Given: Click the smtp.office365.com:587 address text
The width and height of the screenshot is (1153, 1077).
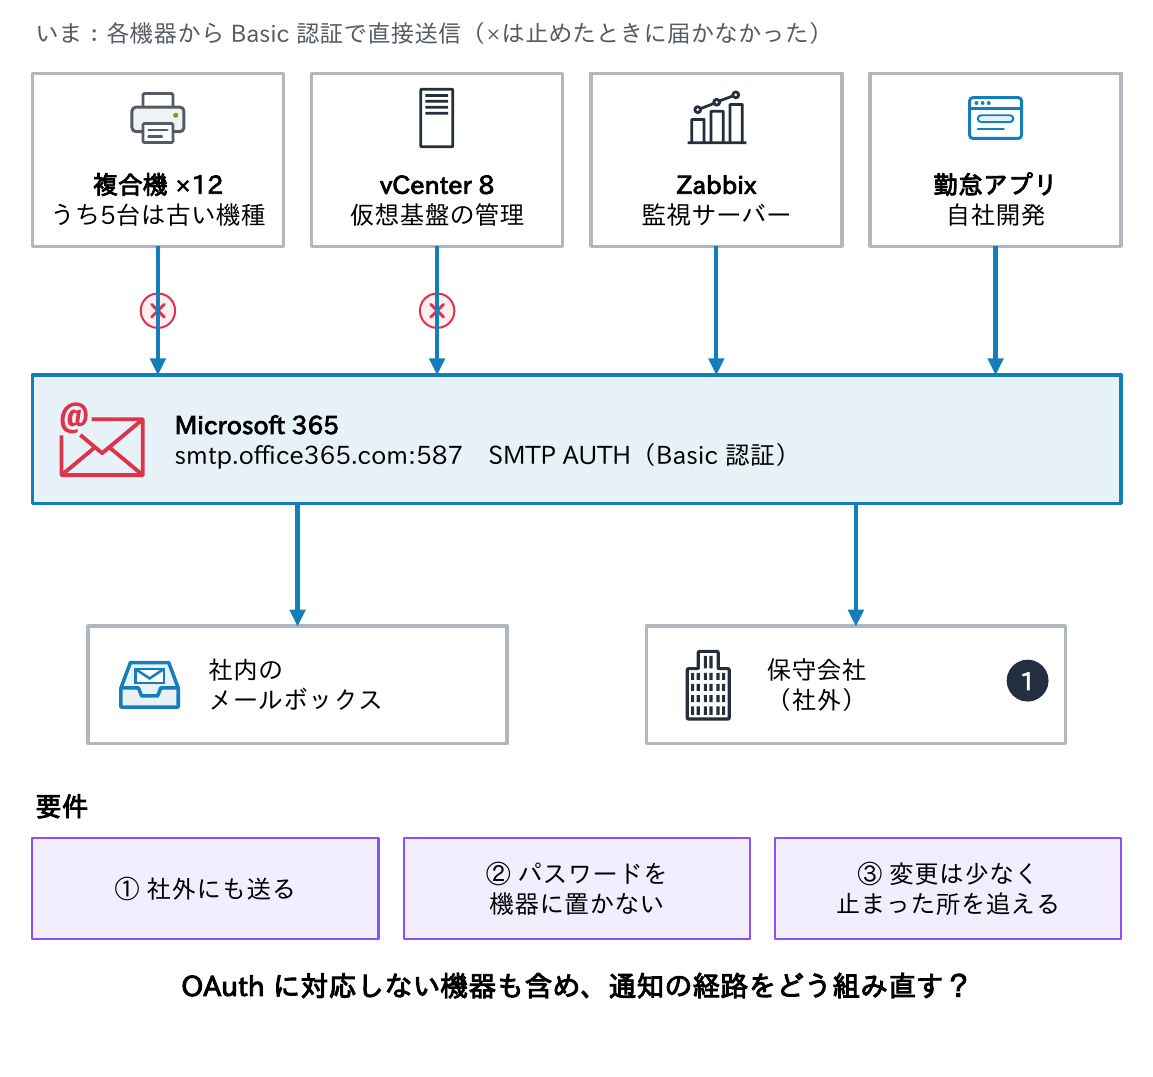Looking at the screenshot, I should [318, 455].
